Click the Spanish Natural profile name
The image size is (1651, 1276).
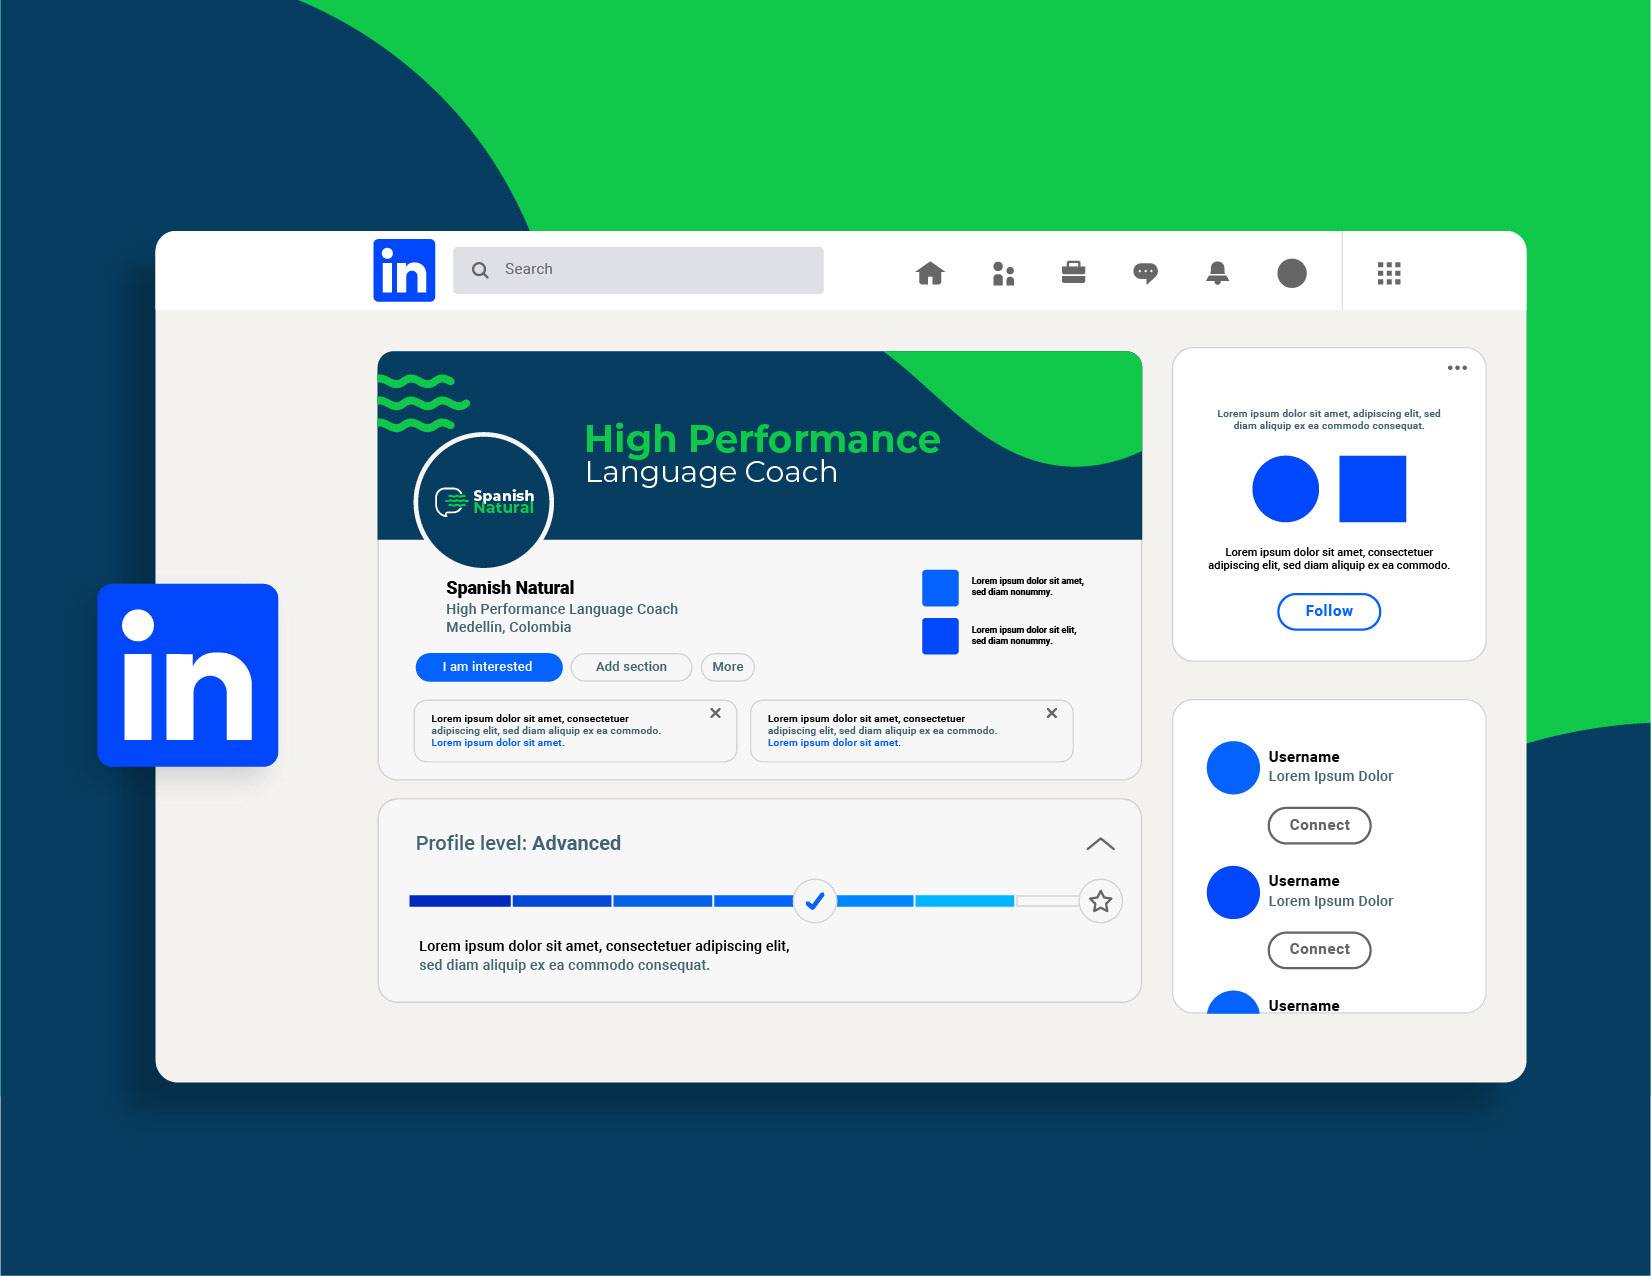(510, 588)
